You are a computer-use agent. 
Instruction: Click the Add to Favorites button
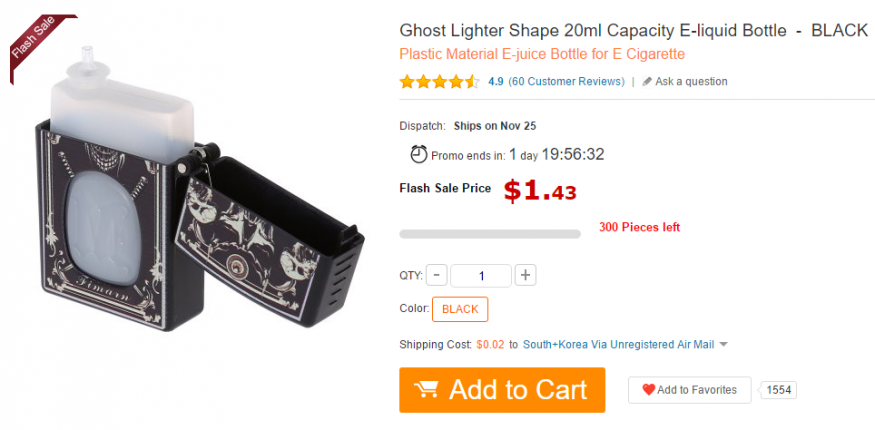click(x=689, y=390)
